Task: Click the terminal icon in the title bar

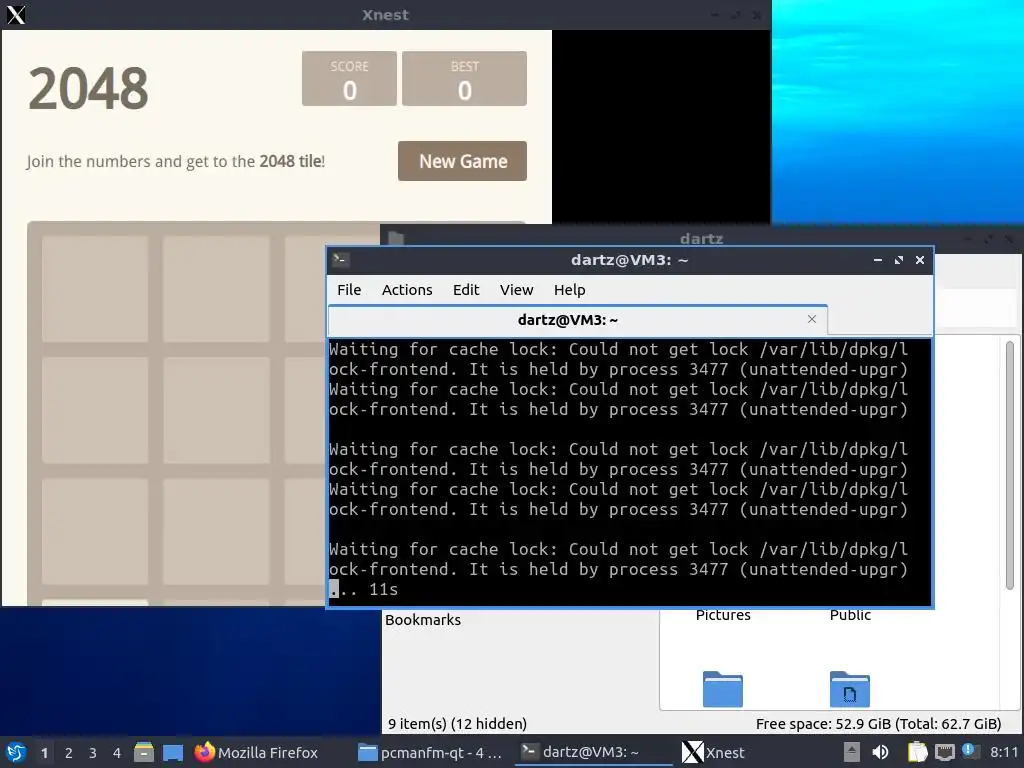Action: pos(340,259)
